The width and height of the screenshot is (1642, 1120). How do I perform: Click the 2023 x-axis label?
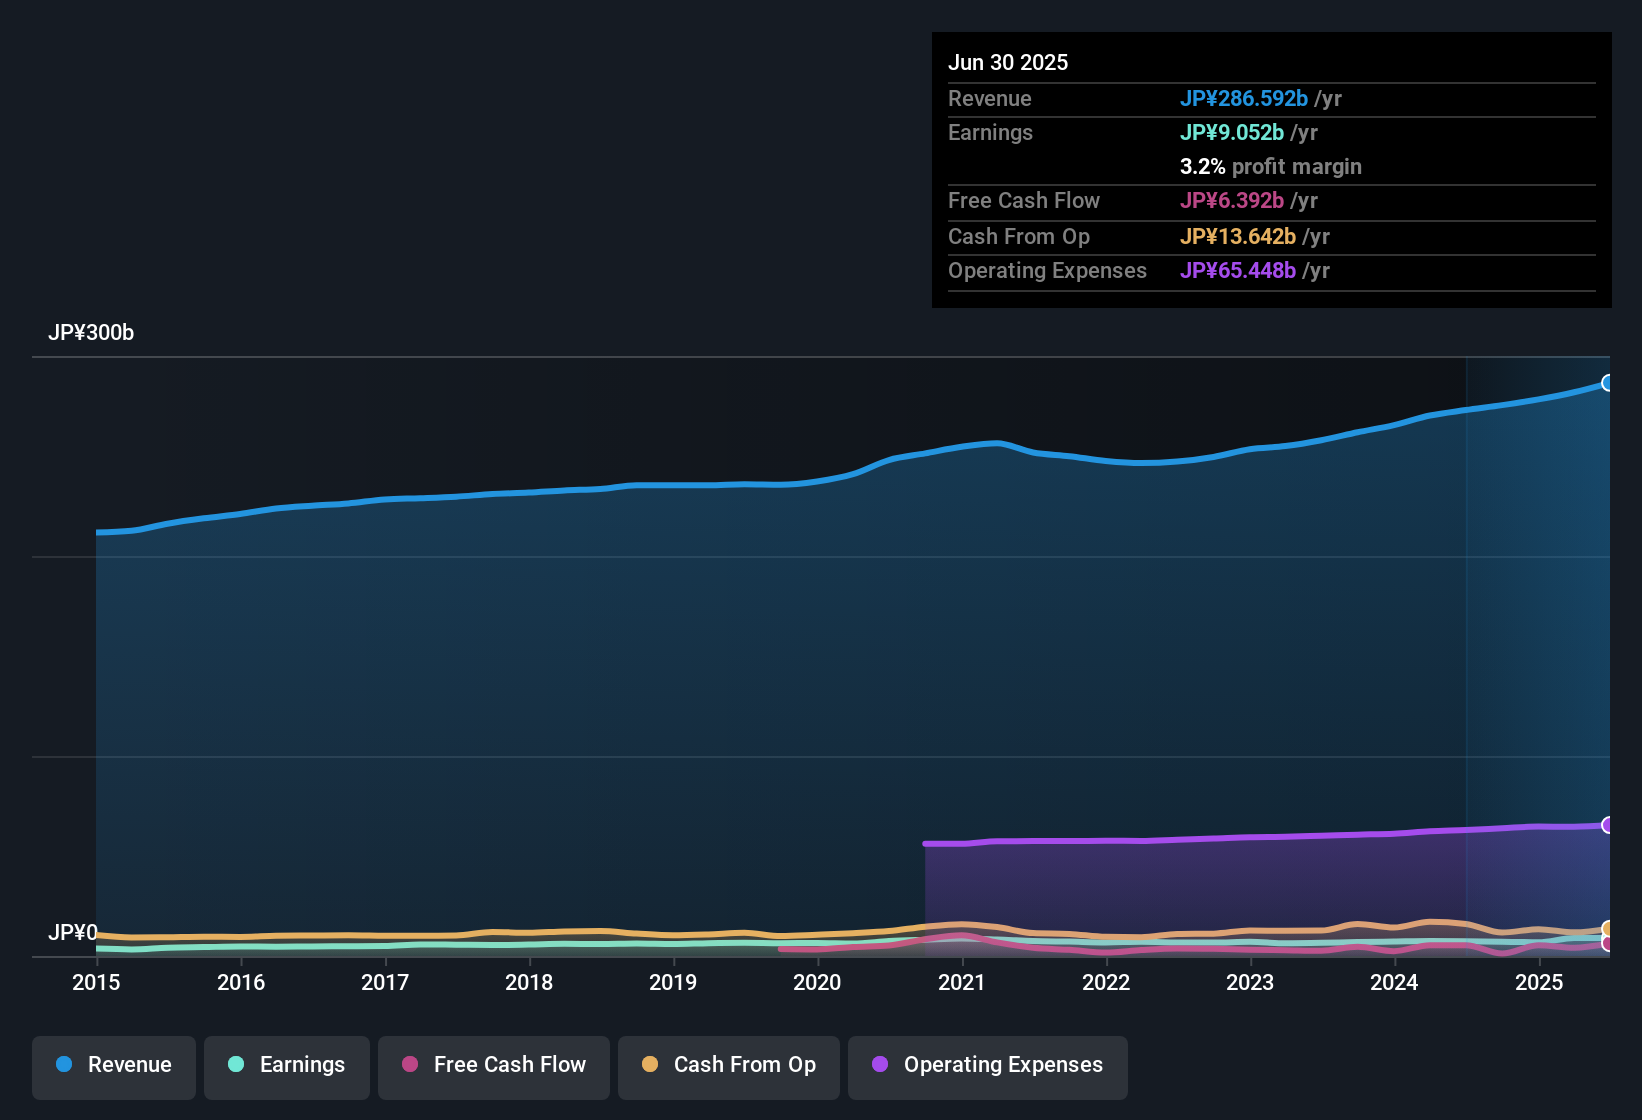pyautogui.click(x=1250, y=983)
